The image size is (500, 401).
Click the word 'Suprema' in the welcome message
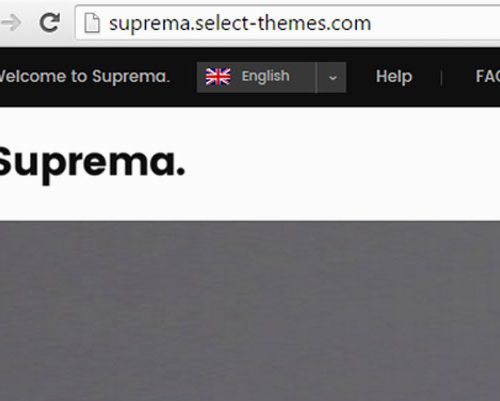pos(129,76)
